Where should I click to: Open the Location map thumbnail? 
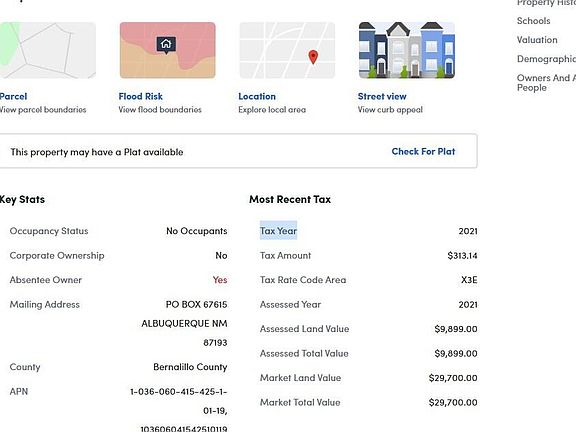(287, 50)
